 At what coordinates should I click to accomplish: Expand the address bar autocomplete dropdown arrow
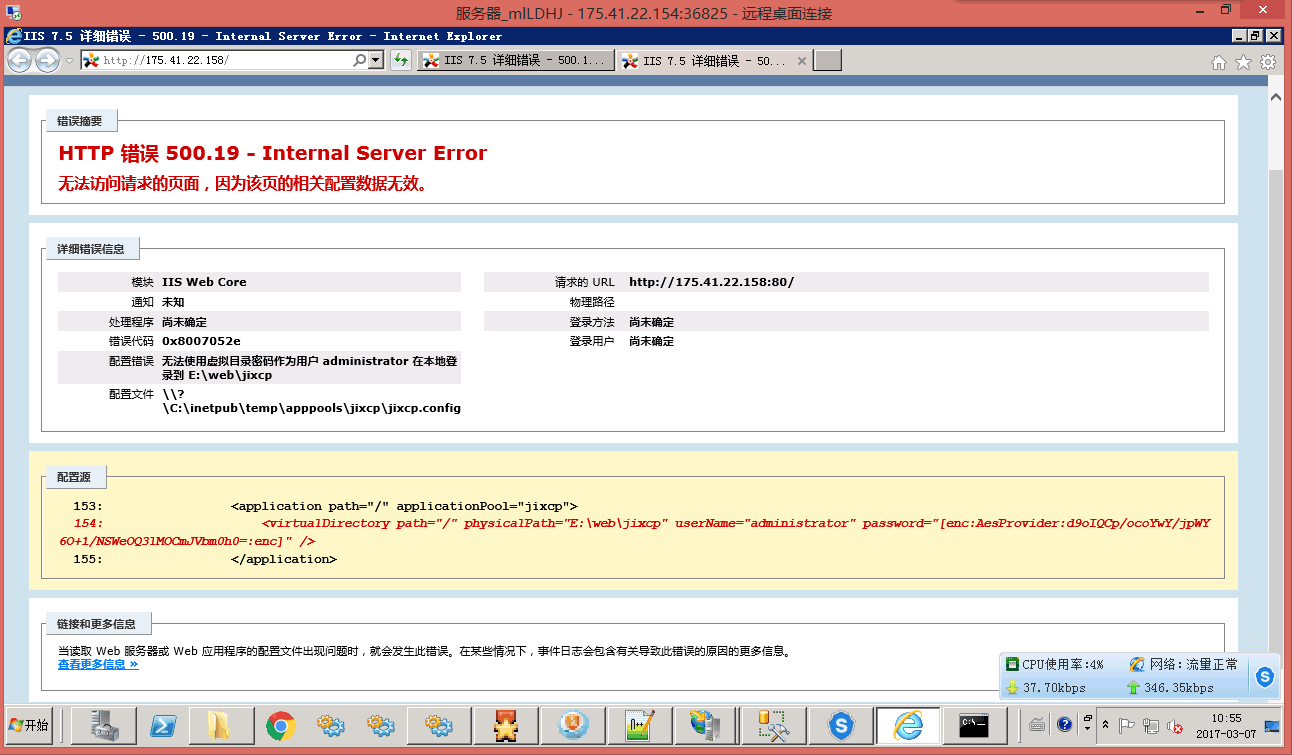pos(377,61)
